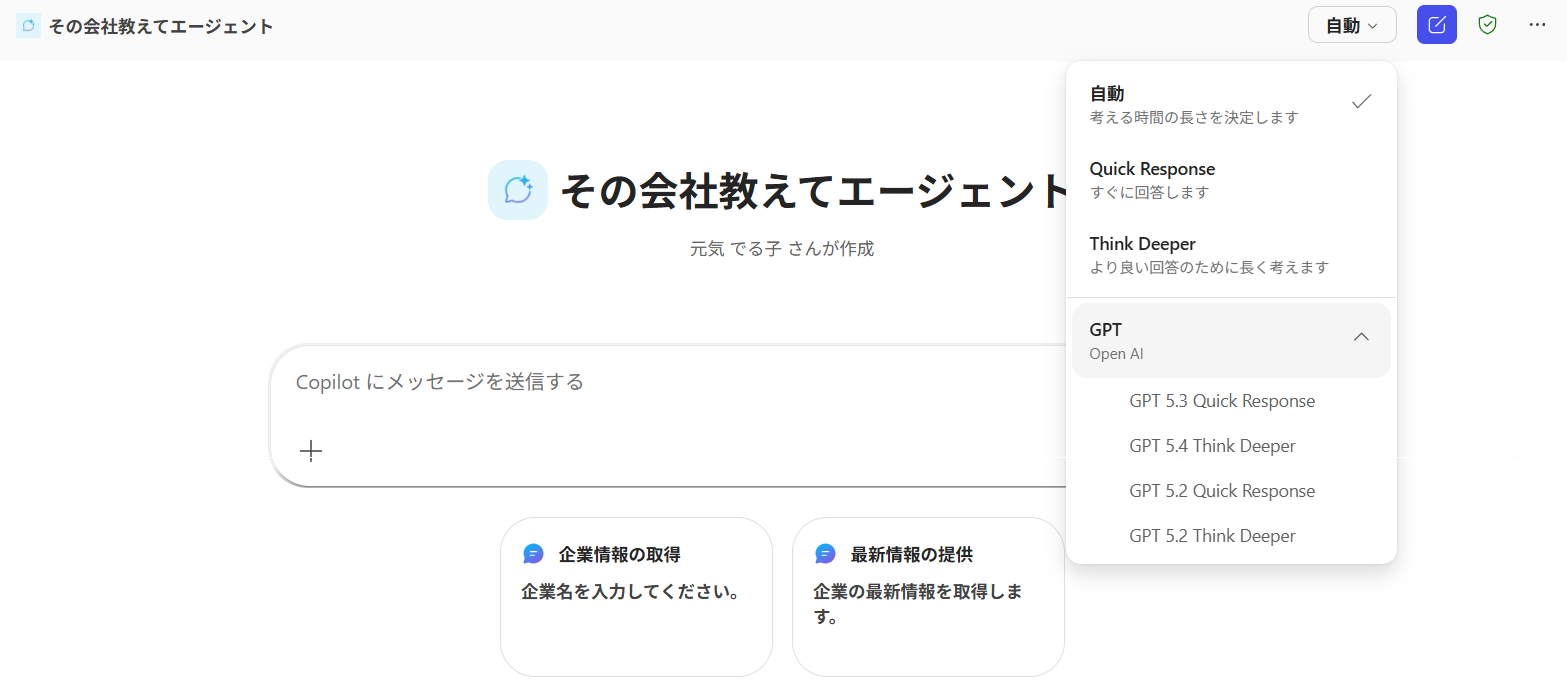Screen dimensions: 1567x681
Task: Choose GPT 5.2 Quick Response model
Action: pyautogui.click(x=1222, y=491)
